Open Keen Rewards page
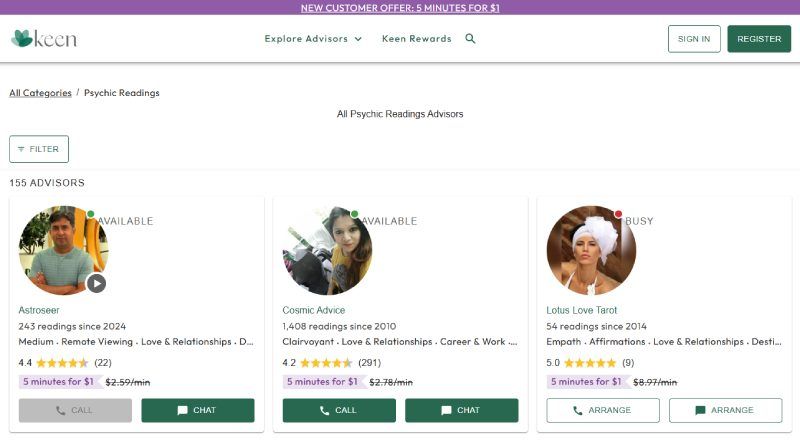Image resolution: width=800 pixels, height=442 pixels. (x=416, y=39)
